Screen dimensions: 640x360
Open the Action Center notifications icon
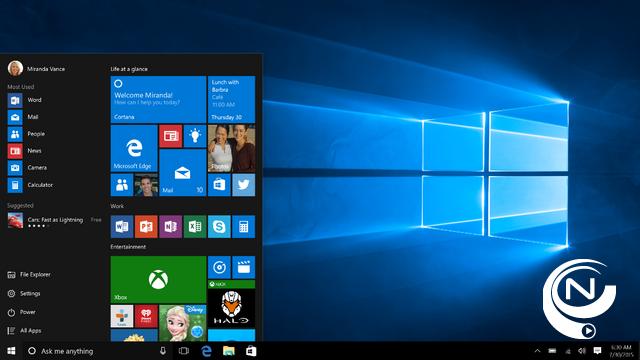coord(598,351)
